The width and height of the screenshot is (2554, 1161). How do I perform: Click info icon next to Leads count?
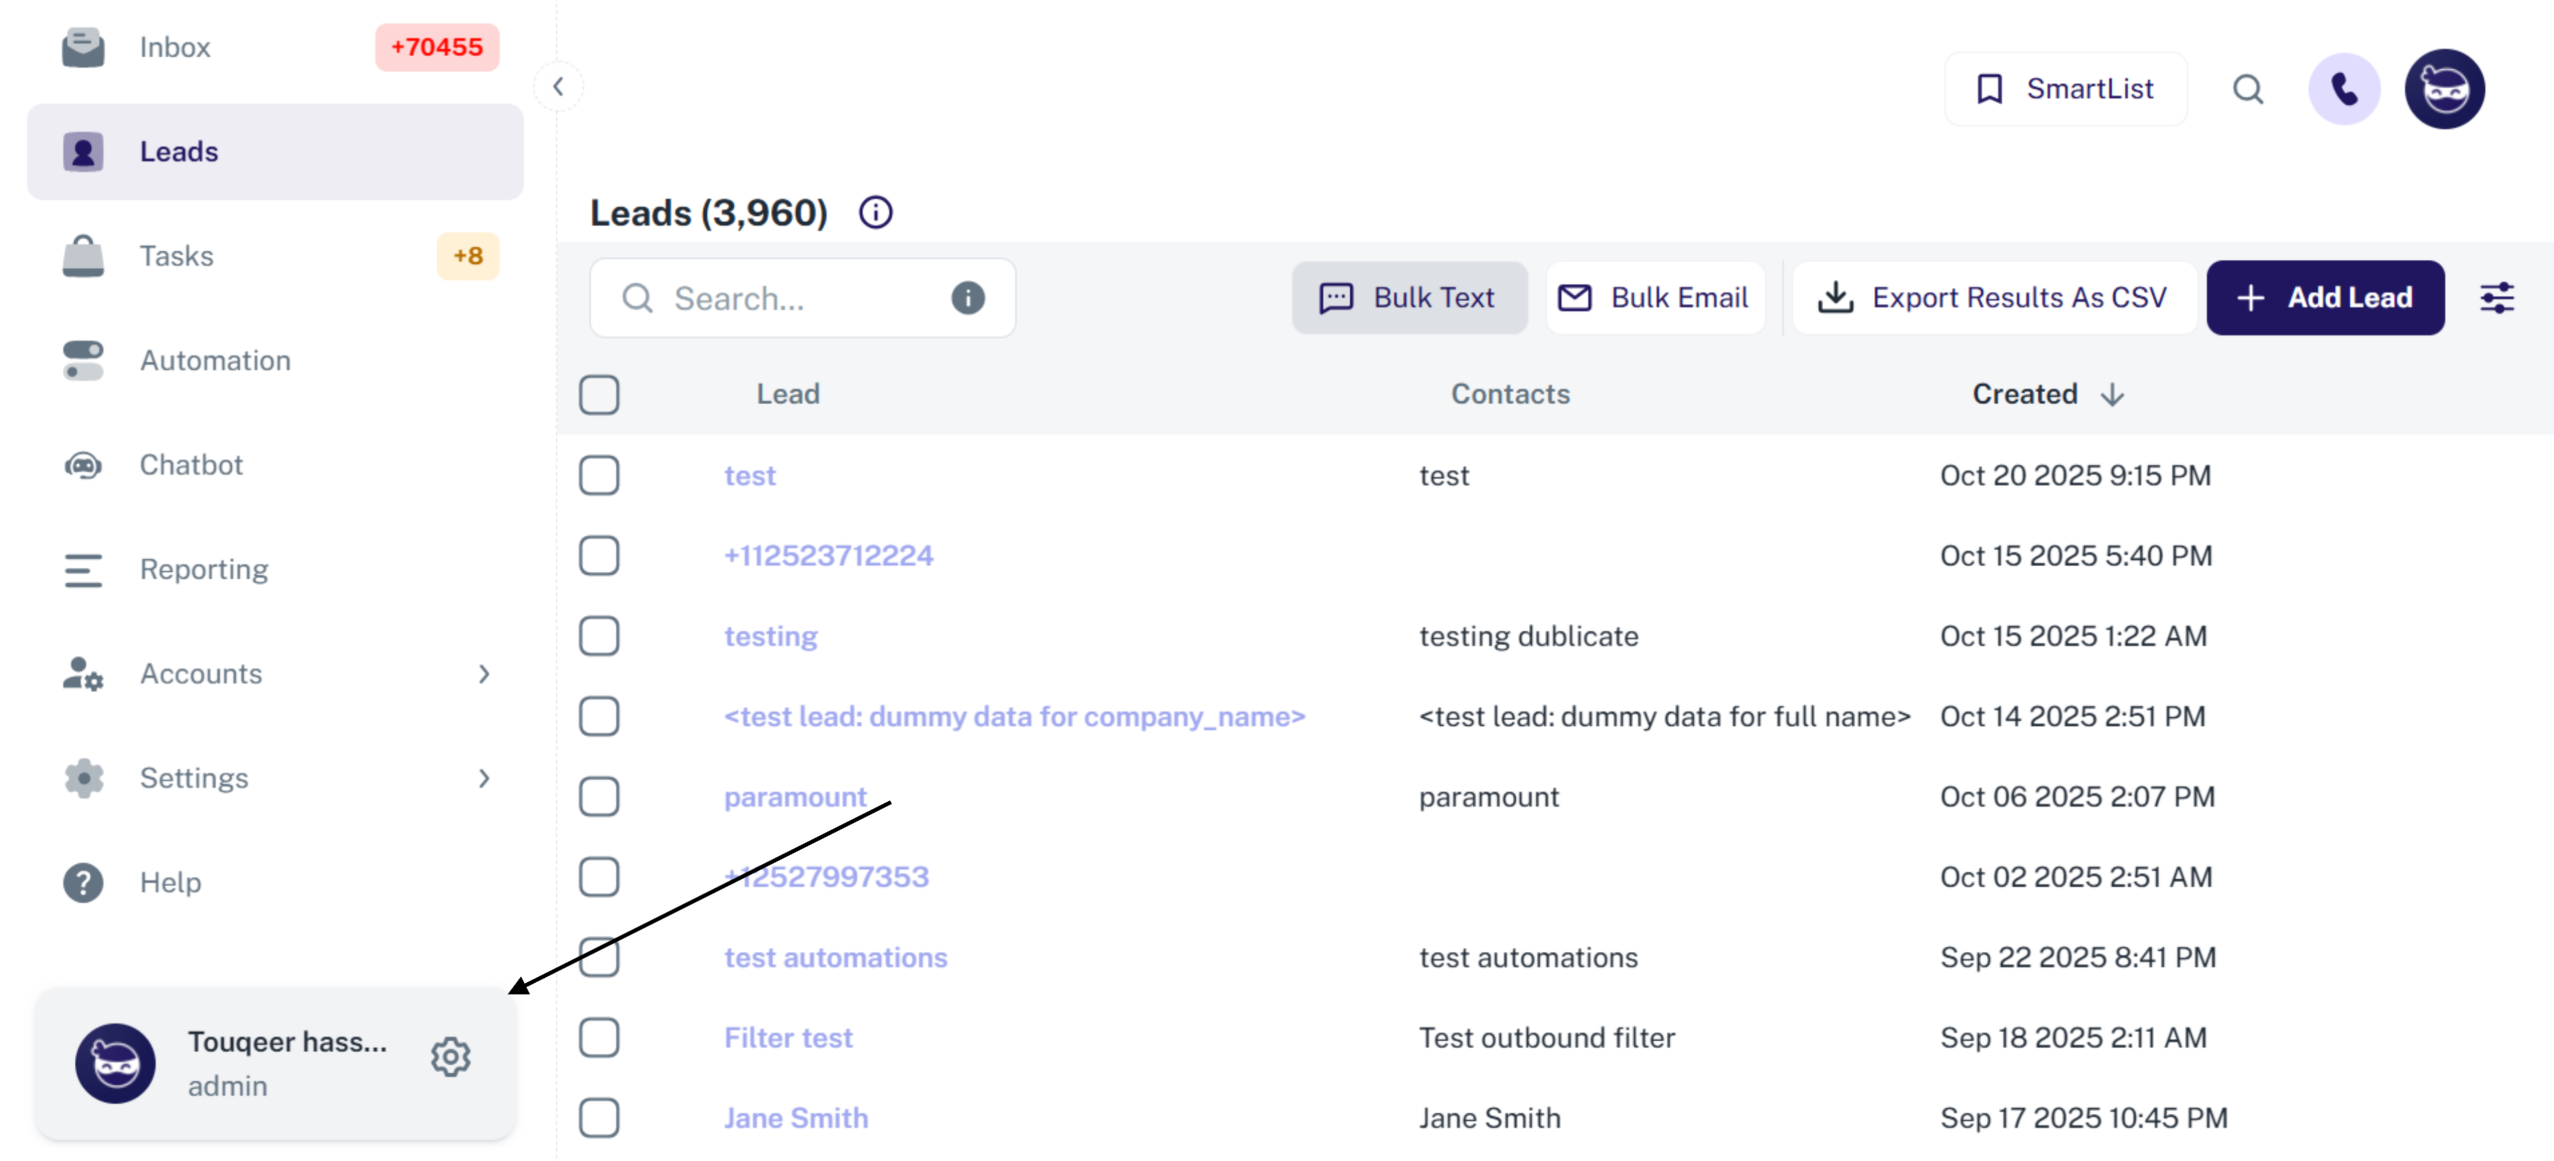(x=875, y=212)
